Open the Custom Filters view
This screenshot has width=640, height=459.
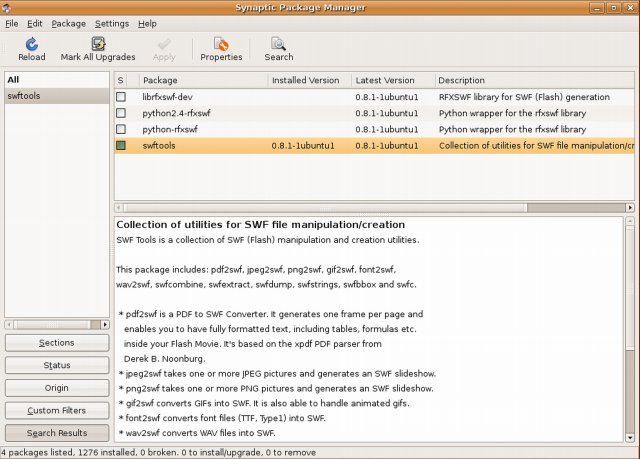pyautogui.click(x=57, y=410)
